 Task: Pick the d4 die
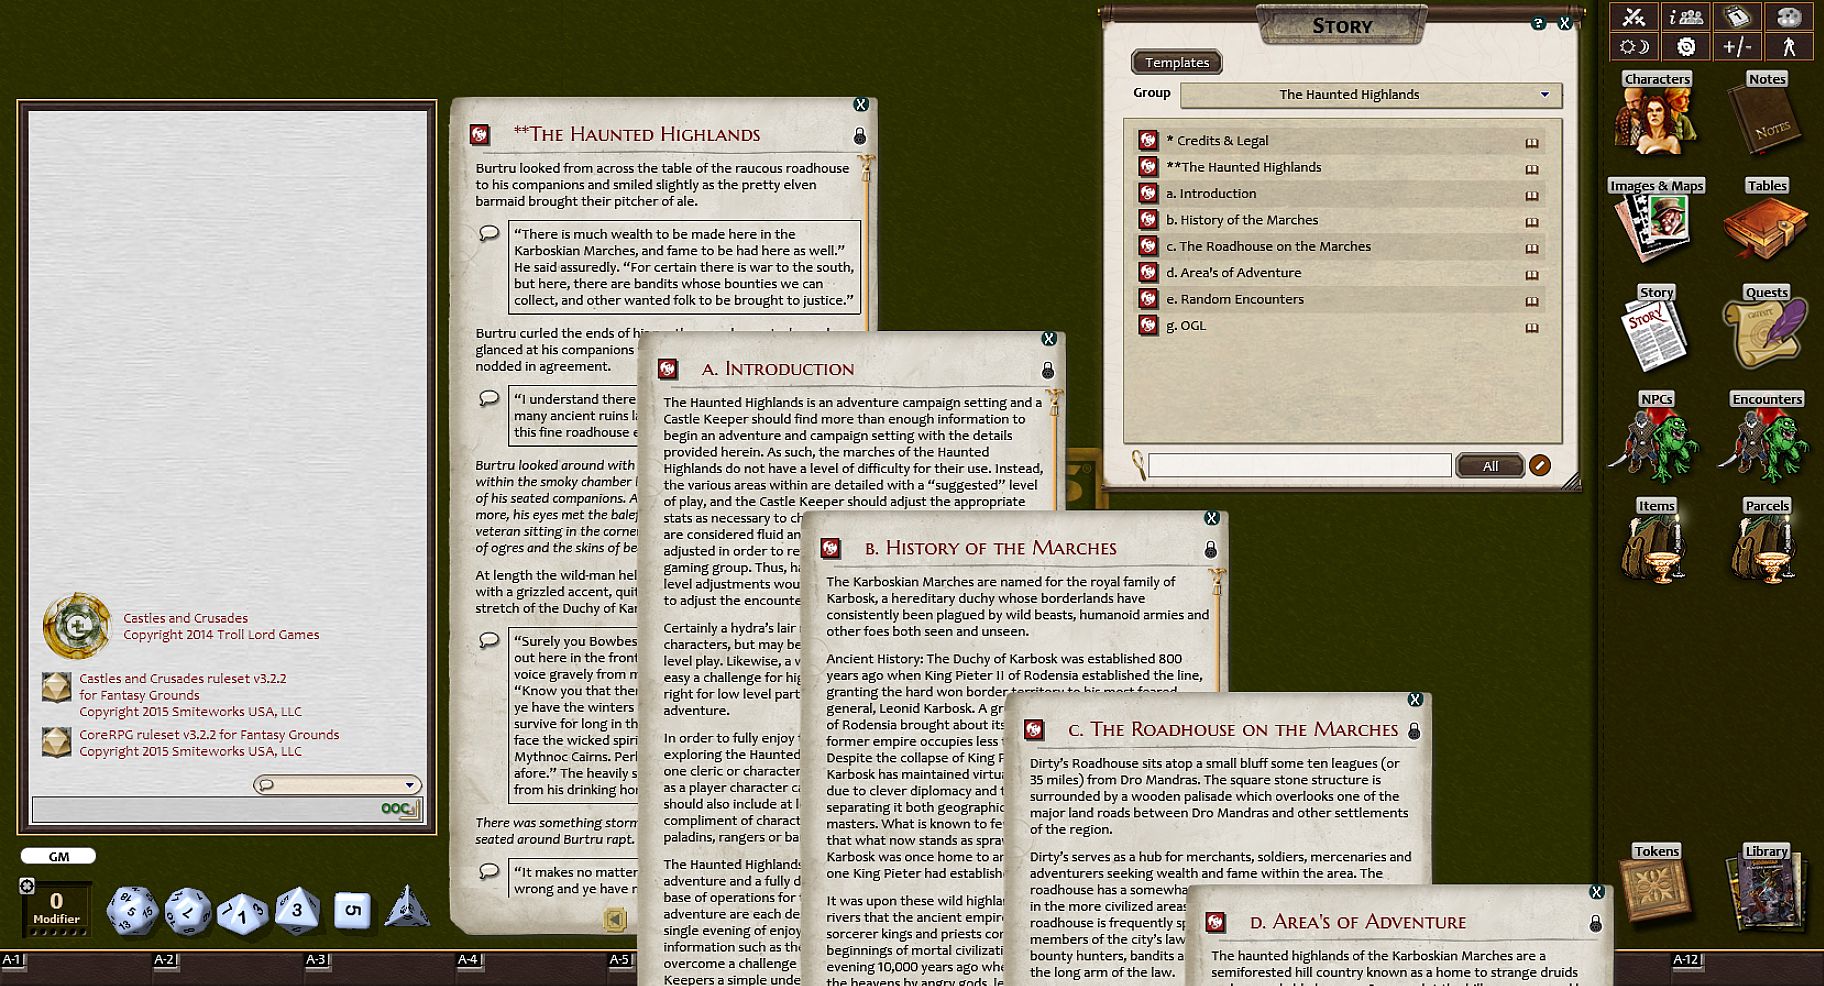coord(406,907)
